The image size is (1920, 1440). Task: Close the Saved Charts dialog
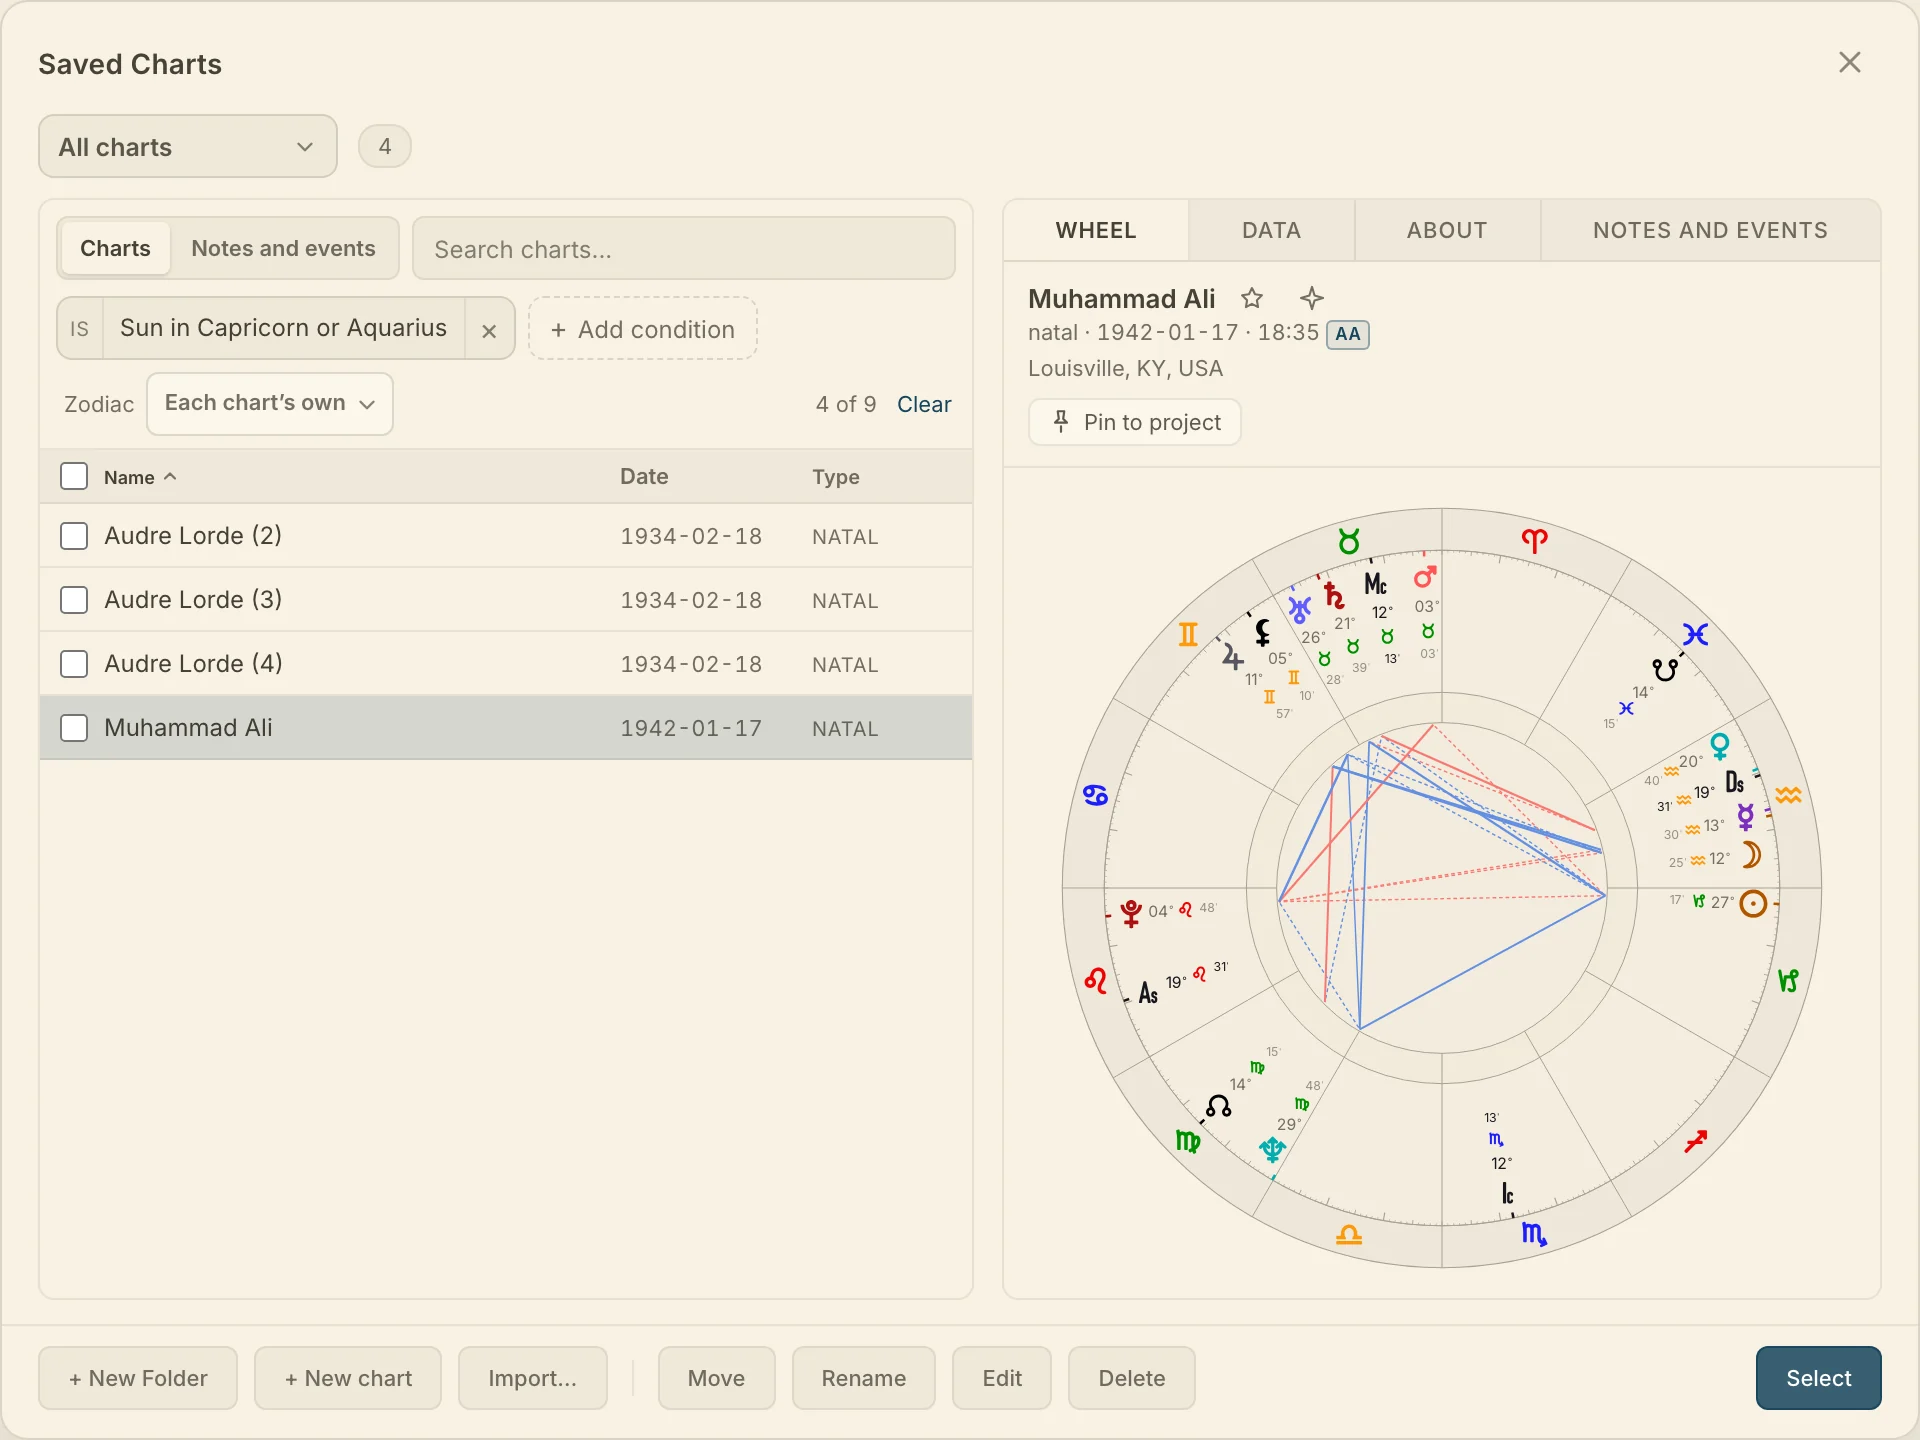point(1850,62)
